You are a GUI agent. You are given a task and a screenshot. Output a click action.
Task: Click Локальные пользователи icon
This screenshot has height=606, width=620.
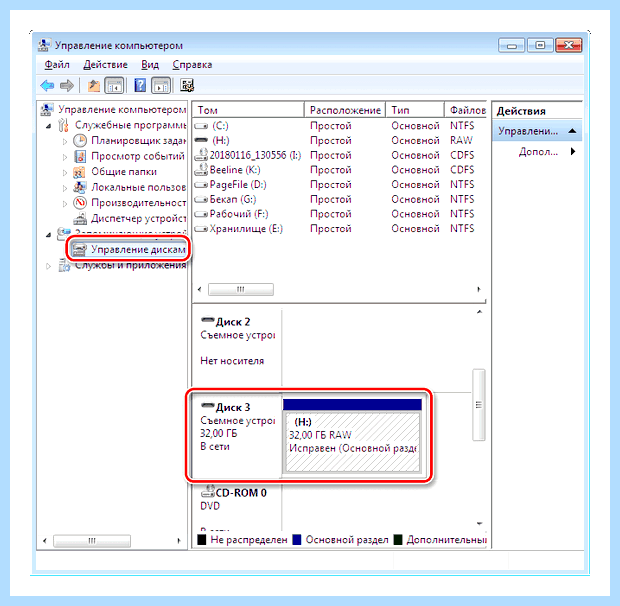[80, 187]
